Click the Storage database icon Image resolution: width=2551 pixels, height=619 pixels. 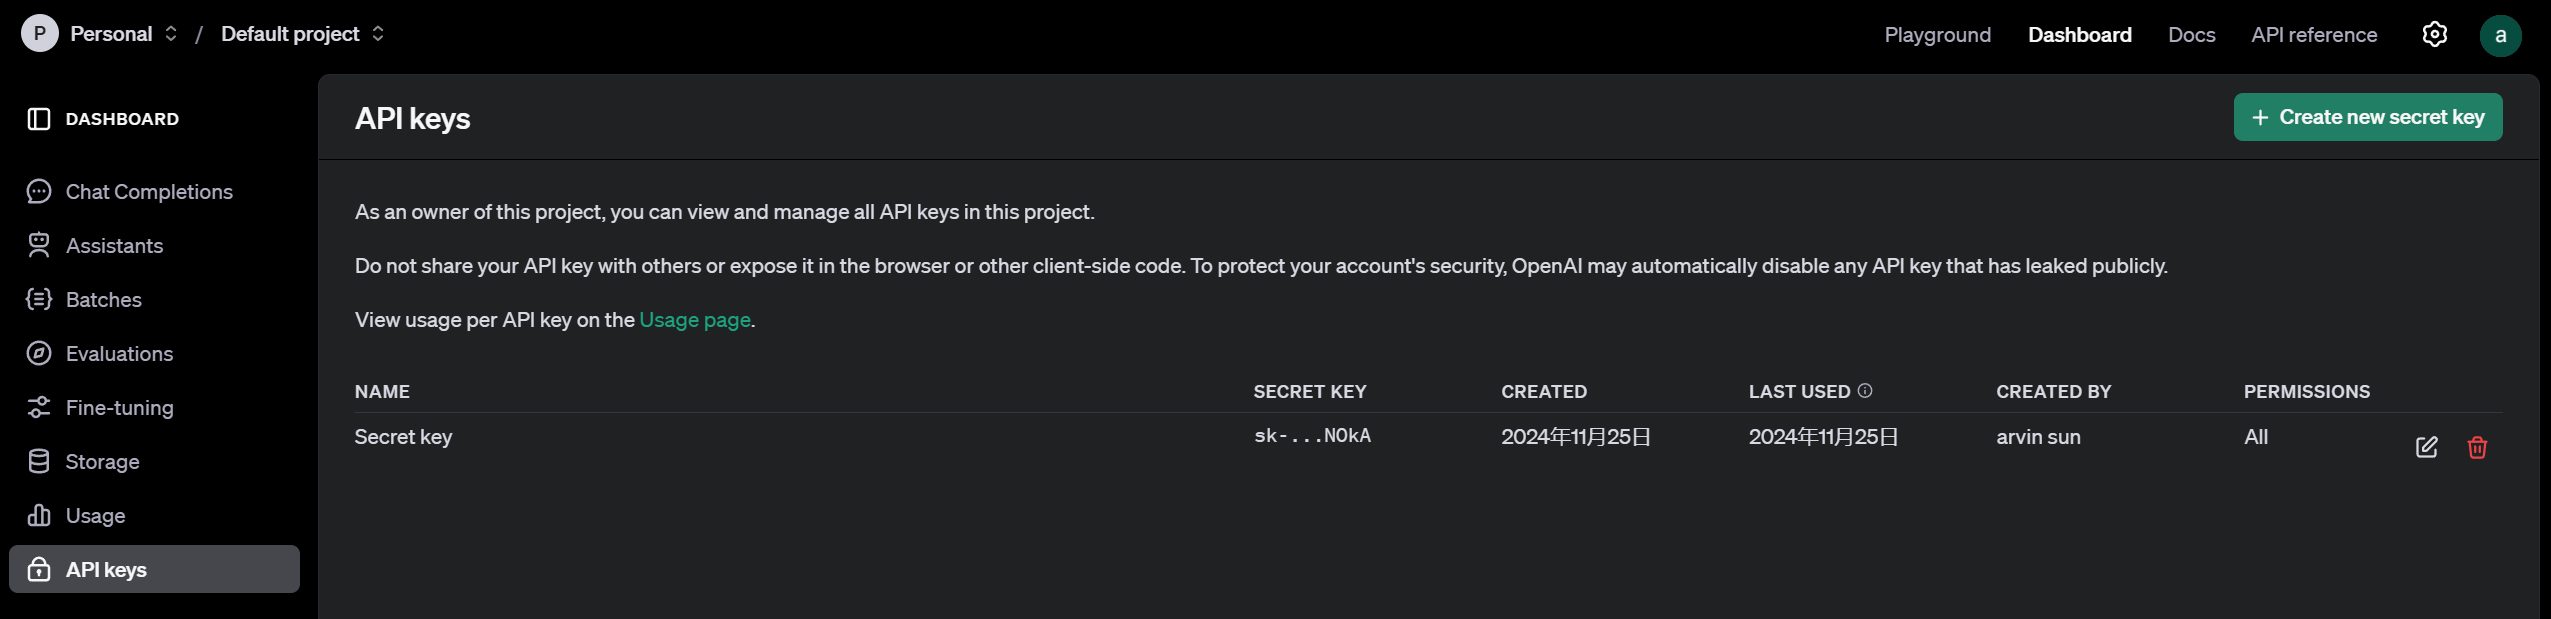[39, 462]
